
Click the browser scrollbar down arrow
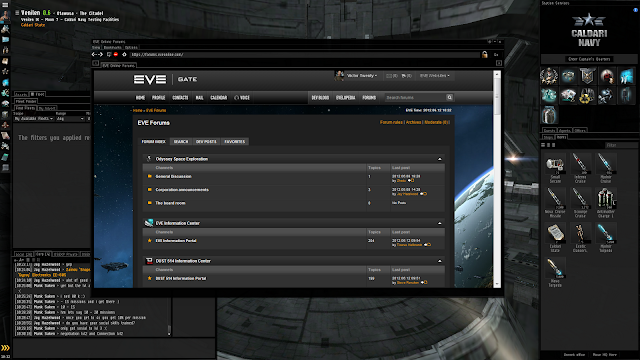point(497,284)
